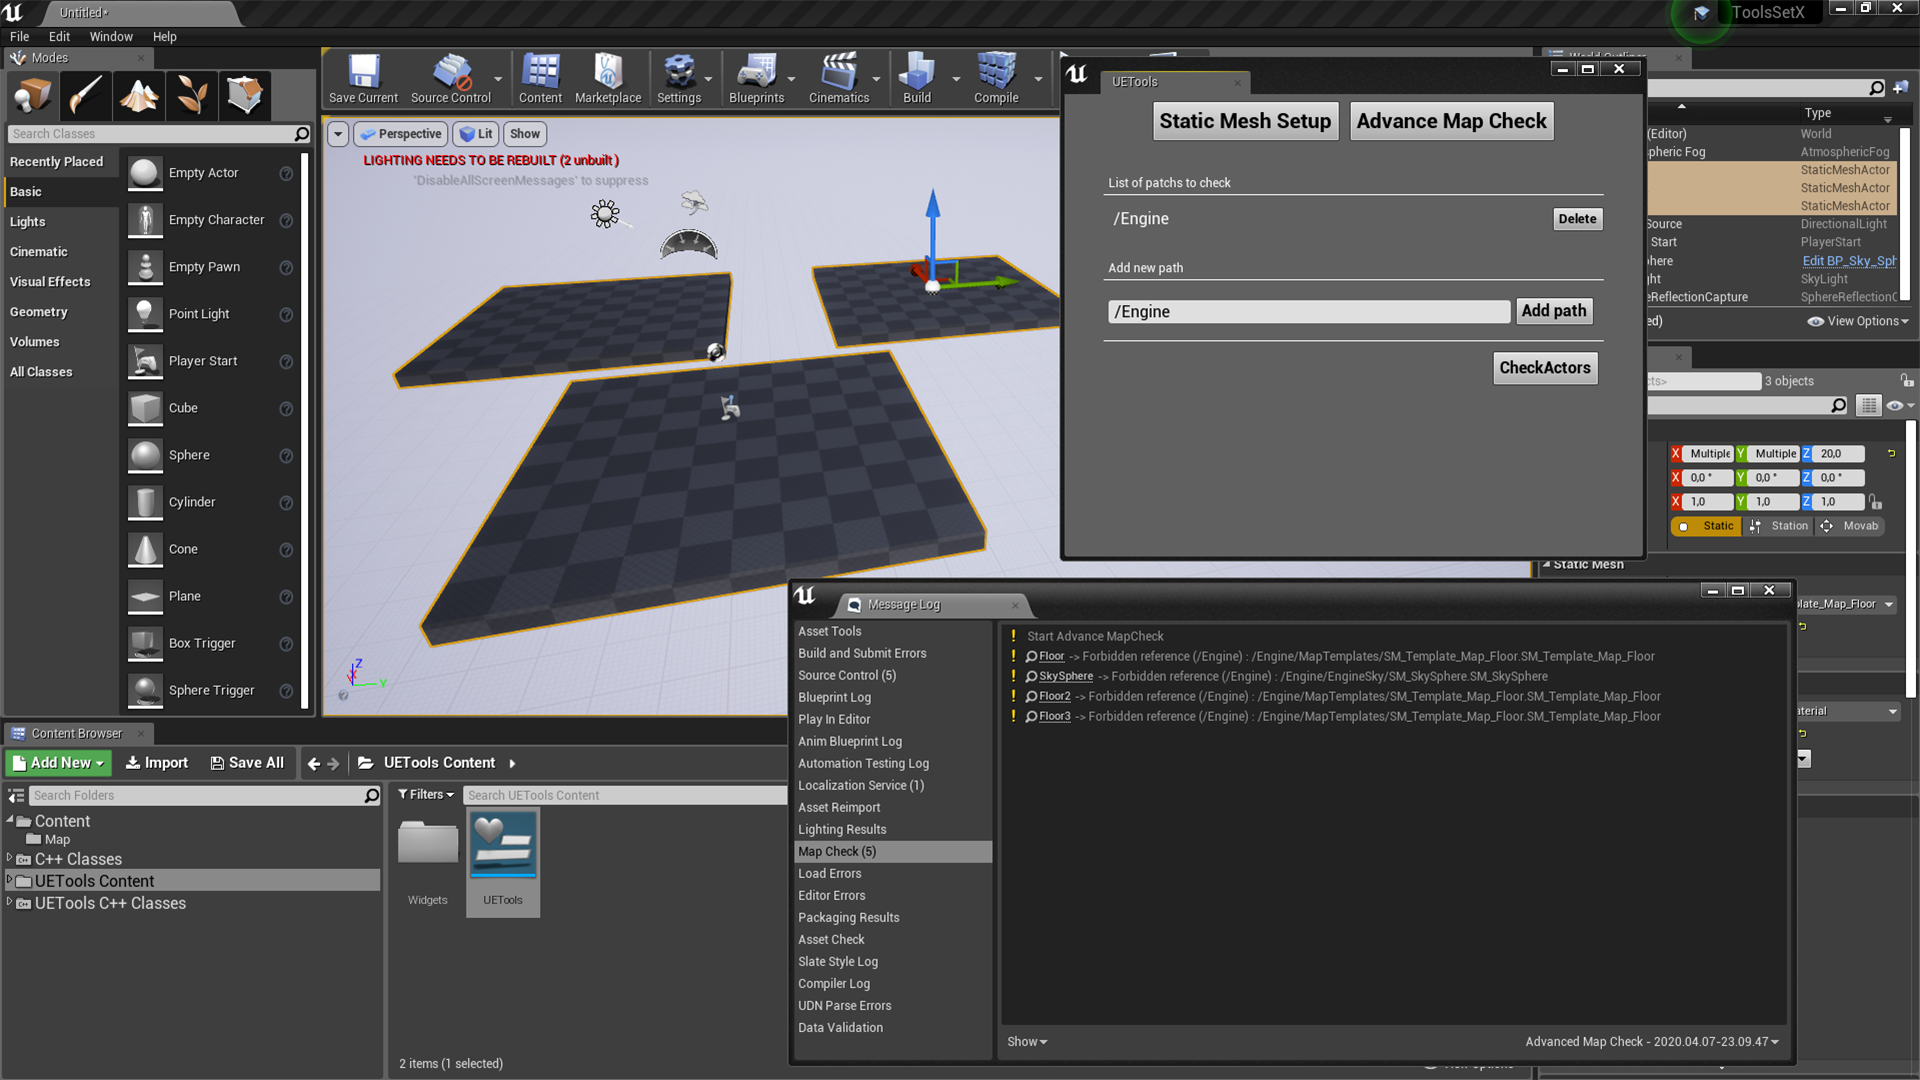Open the Window menu
1920x1080 pixels.
111,36
